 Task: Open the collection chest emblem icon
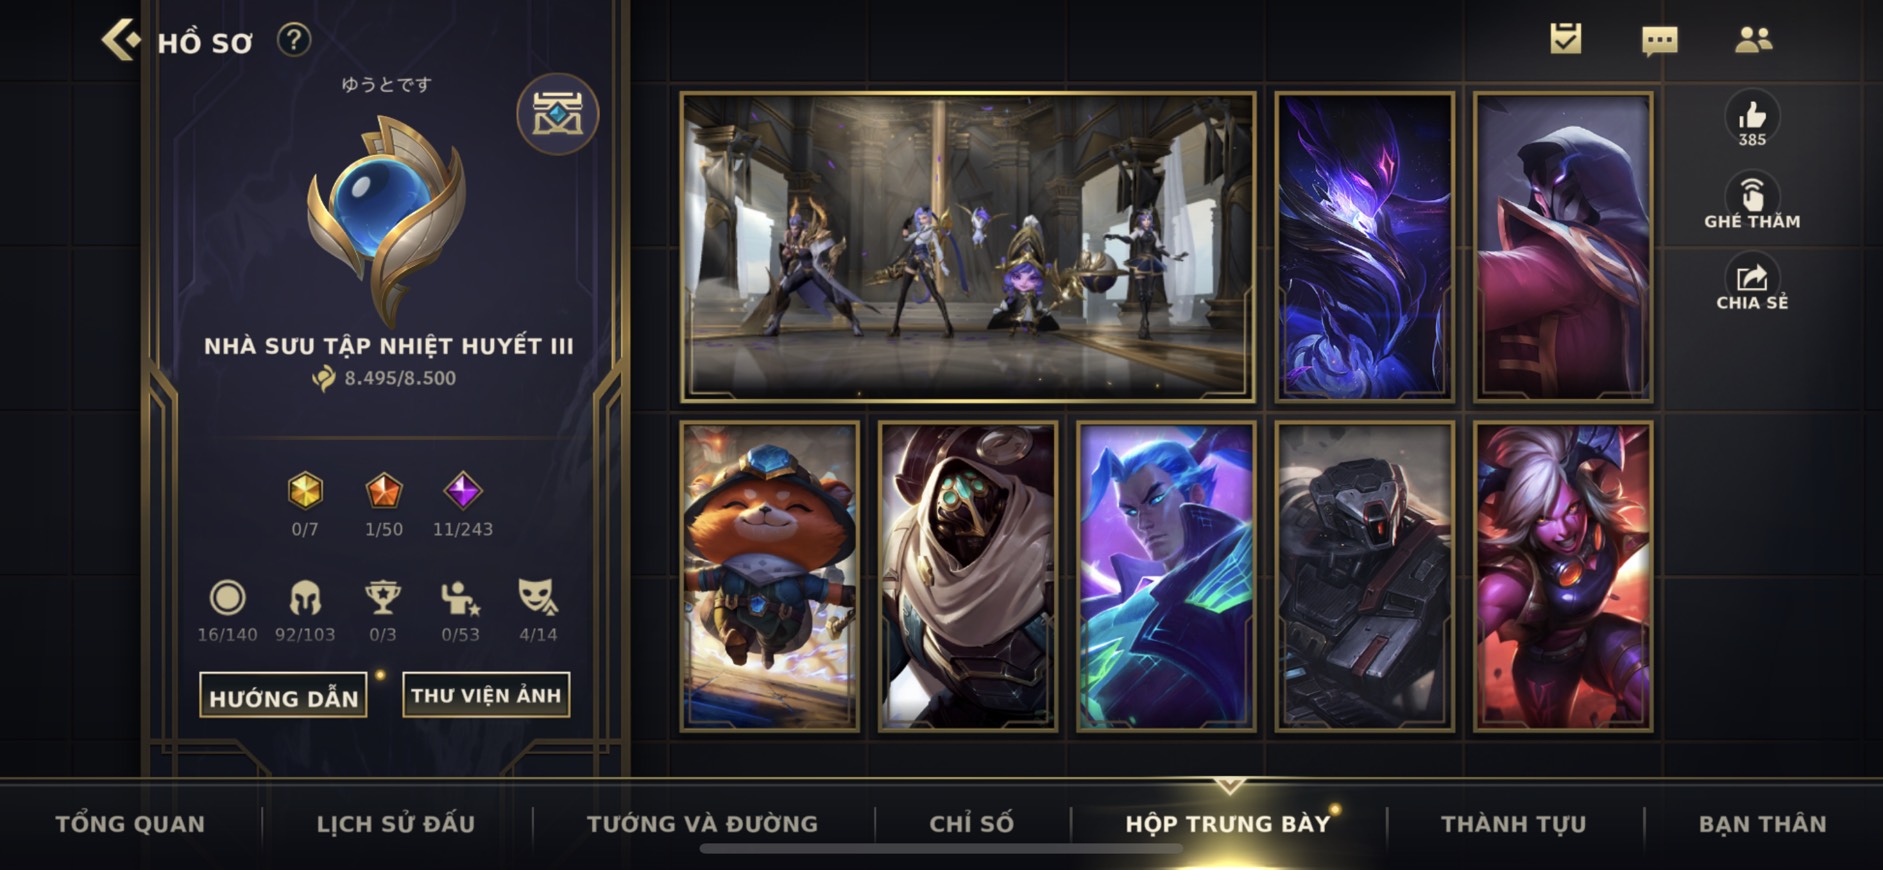pyautogui.click(x=558, y=114)
